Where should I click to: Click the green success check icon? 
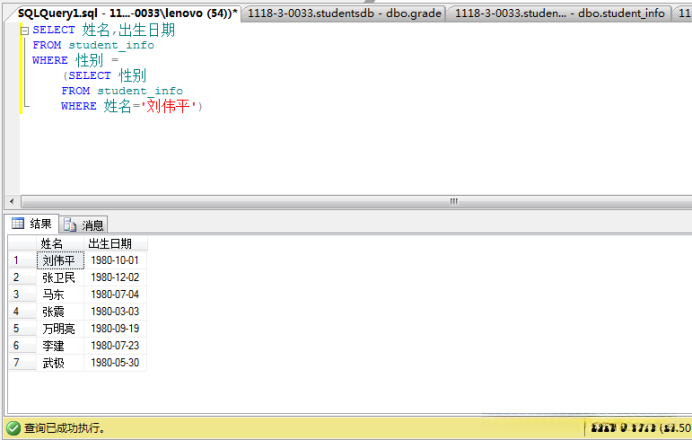pyautogui.click(x=13, y=428)
